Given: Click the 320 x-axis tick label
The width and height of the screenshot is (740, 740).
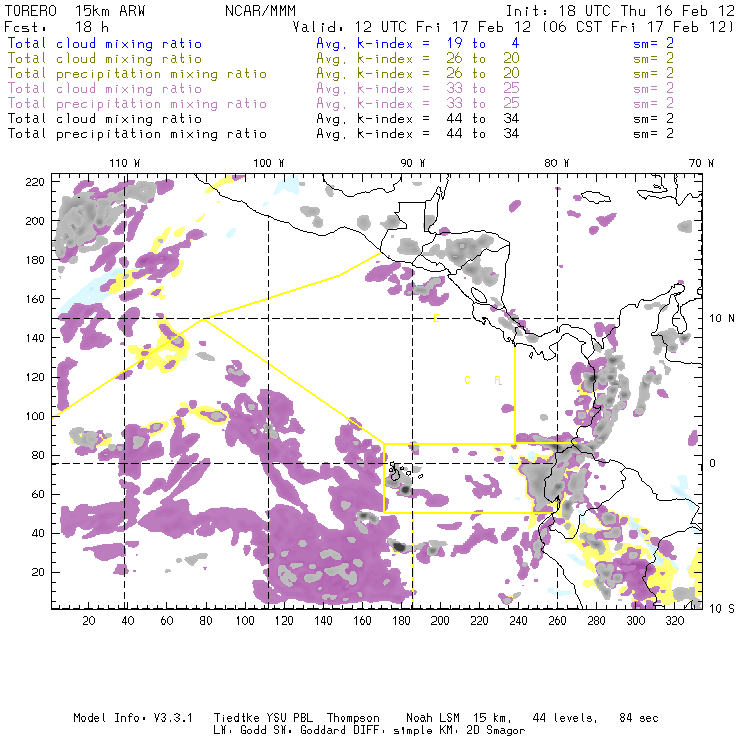Looking at the screenshot, I should [x=675, y=622].
